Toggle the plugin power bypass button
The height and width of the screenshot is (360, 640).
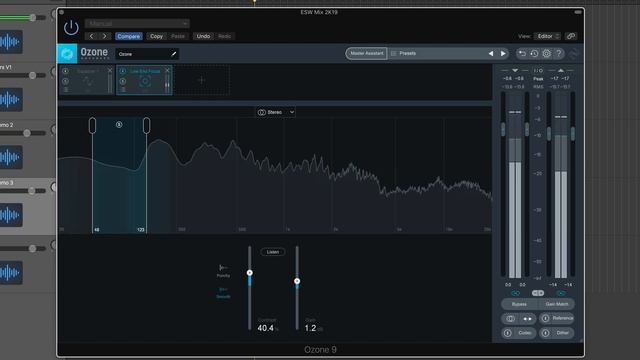[71, 28]
